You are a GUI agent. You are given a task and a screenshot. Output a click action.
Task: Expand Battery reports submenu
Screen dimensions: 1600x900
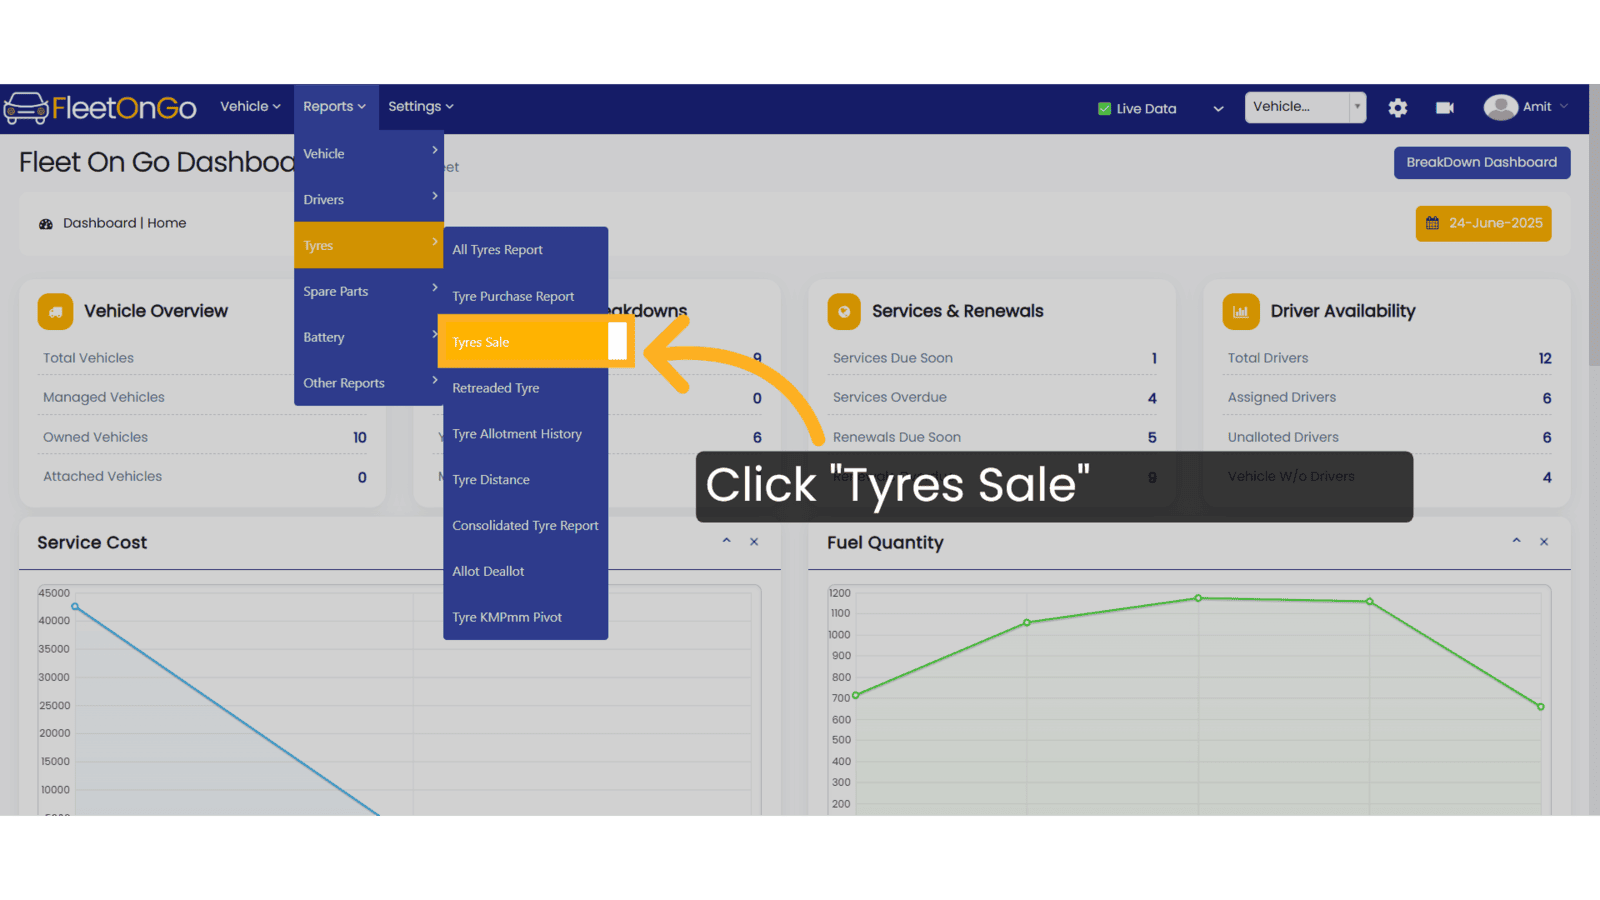click(368, 337)
